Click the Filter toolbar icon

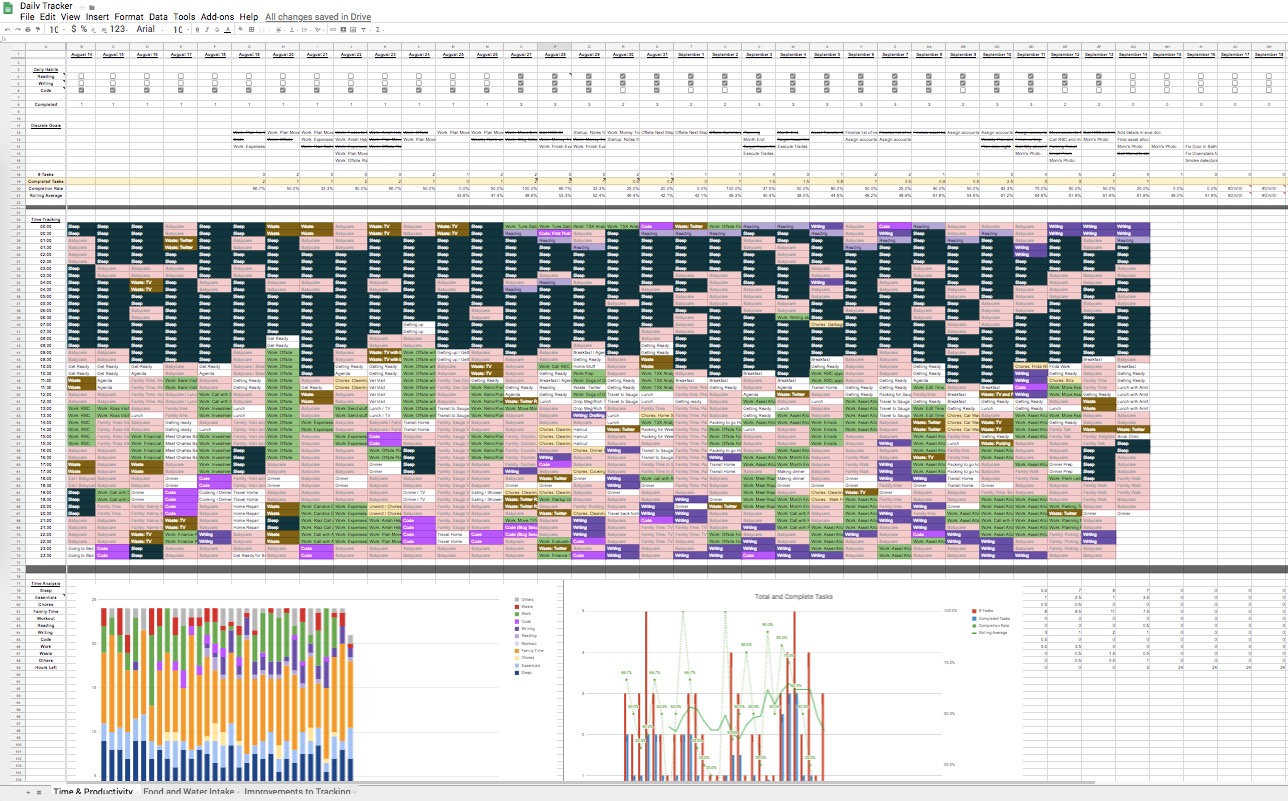(x=364, y=30)
